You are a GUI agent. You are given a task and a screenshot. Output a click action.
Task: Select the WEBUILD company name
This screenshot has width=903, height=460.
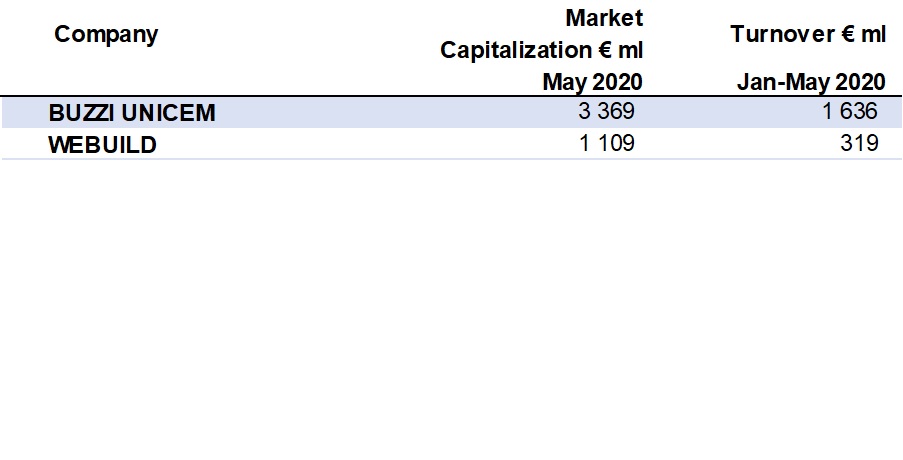point(102,144)
